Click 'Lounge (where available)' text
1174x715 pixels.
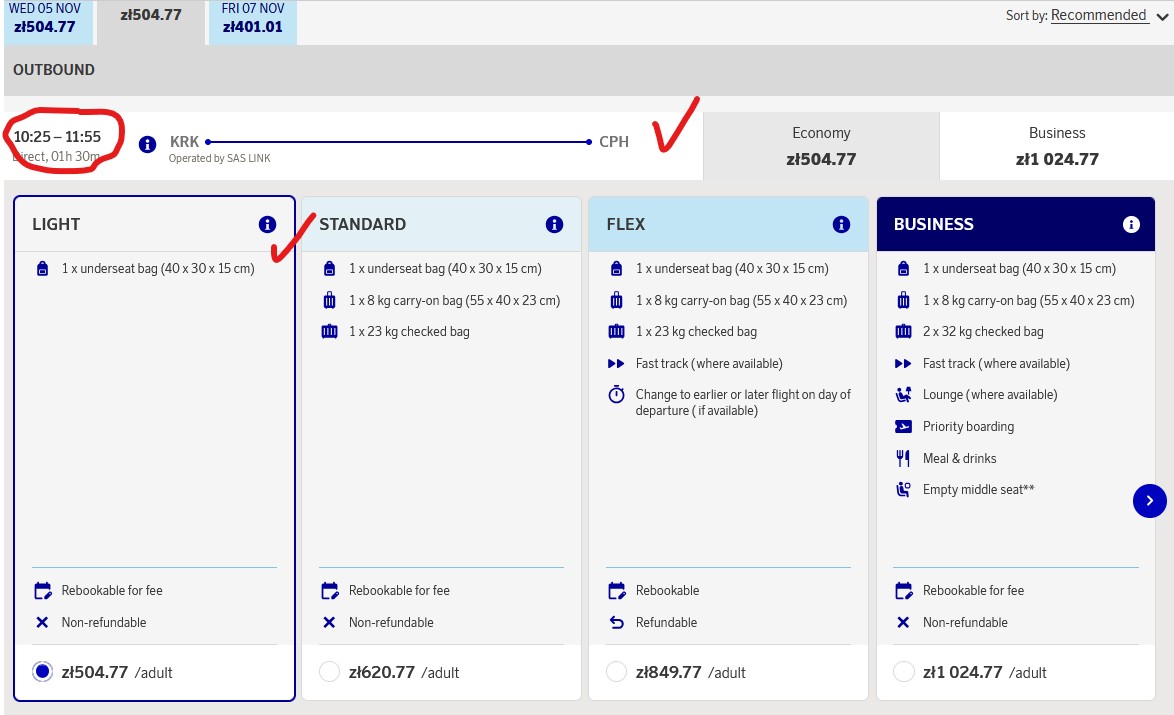coord(990,395)
